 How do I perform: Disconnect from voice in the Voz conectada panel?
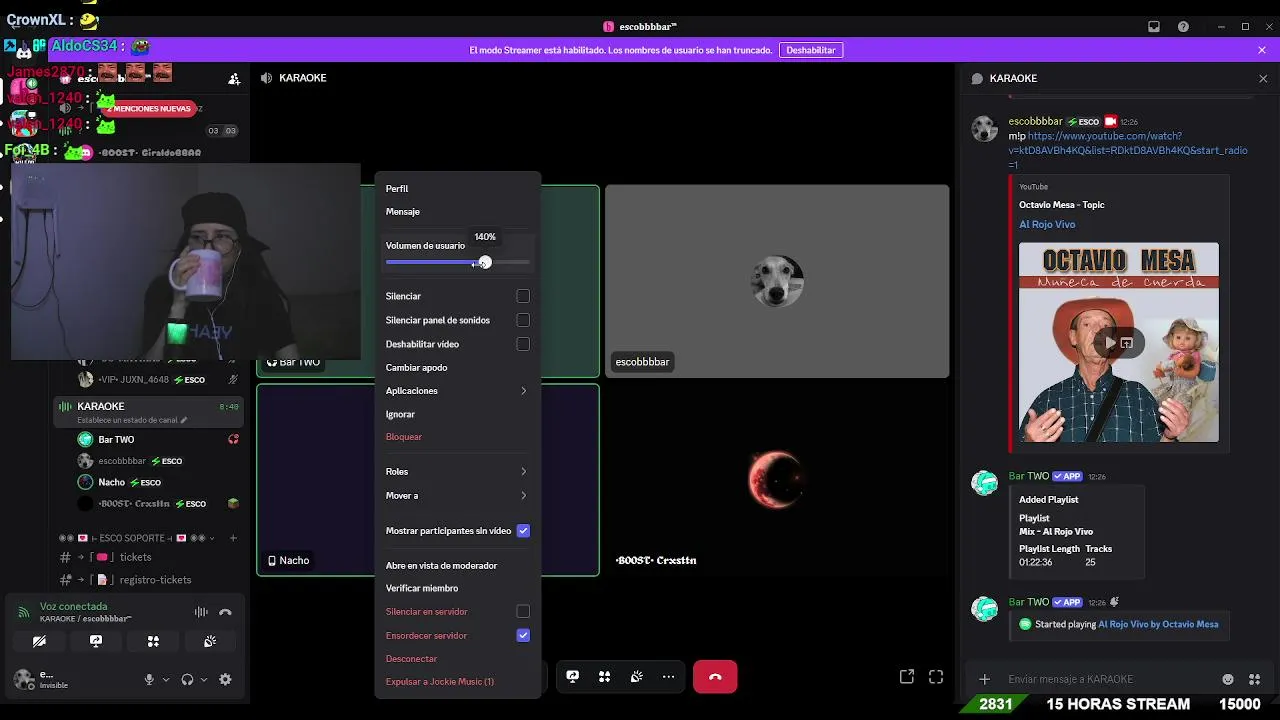pyautogui.click(x=225, y=612)
